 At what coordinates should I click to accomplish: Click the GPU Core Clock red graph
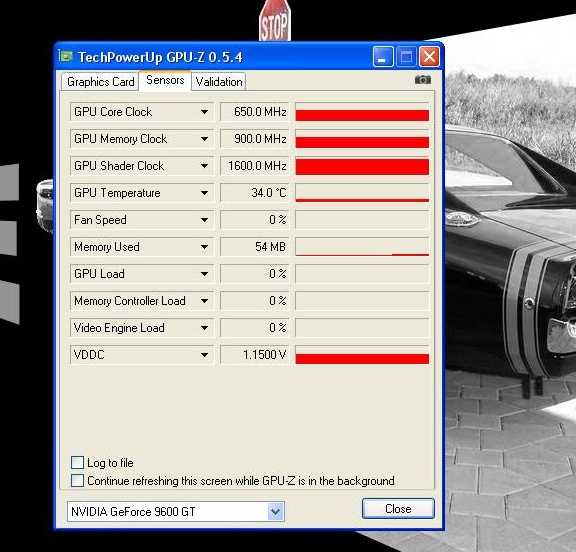point(362,112)
